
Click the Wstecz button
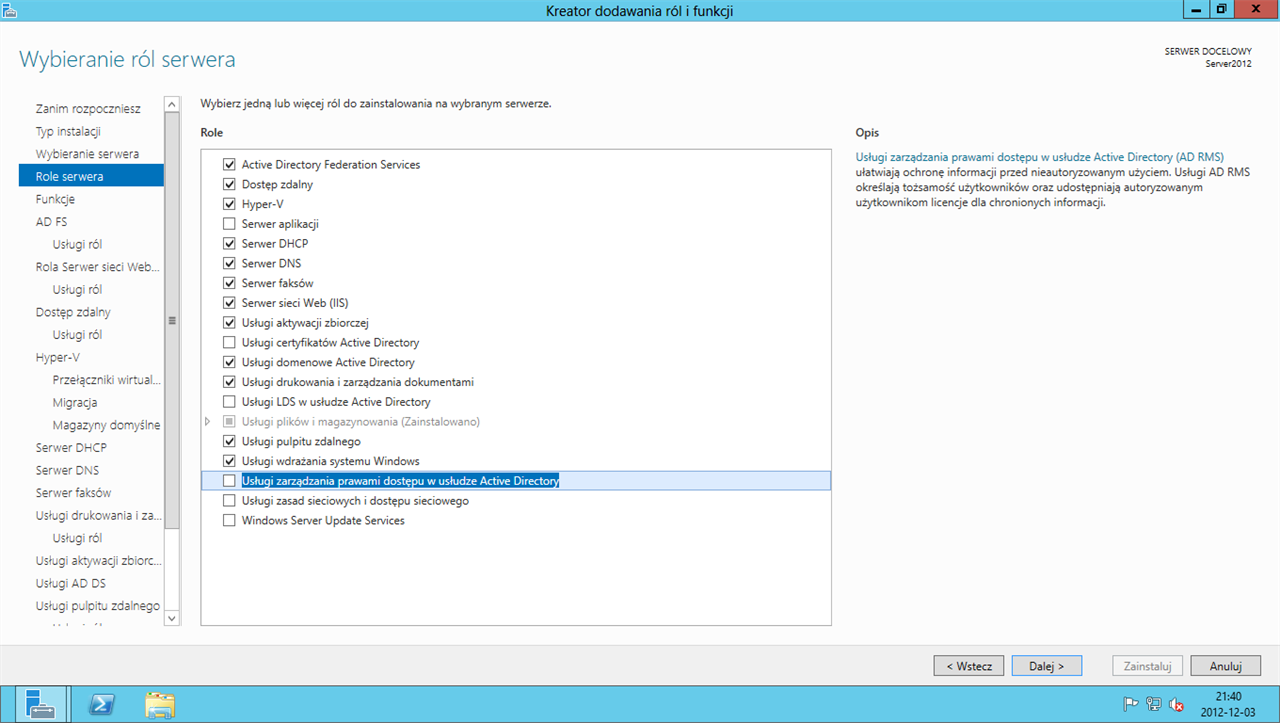(x=969, y=666)
